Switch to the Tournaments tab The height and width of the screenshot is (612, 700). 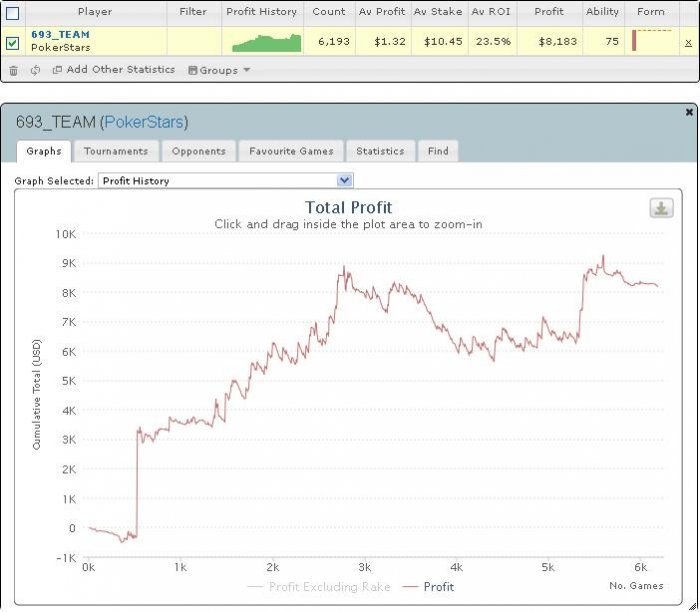[116, 151]
